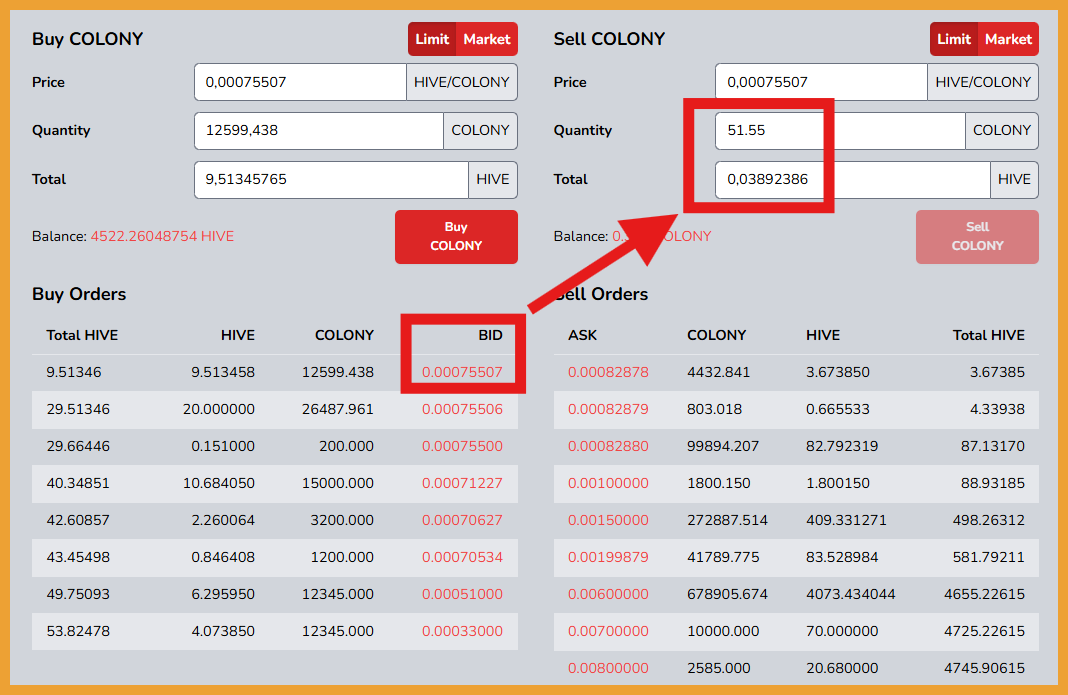Click the Sell Price input field
The width and height of the screenshot is (1068, 695).
[821, 82]
